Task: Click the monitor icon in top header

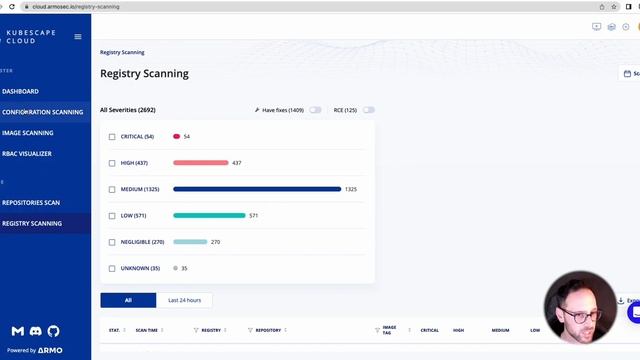Action: (596, 27)
